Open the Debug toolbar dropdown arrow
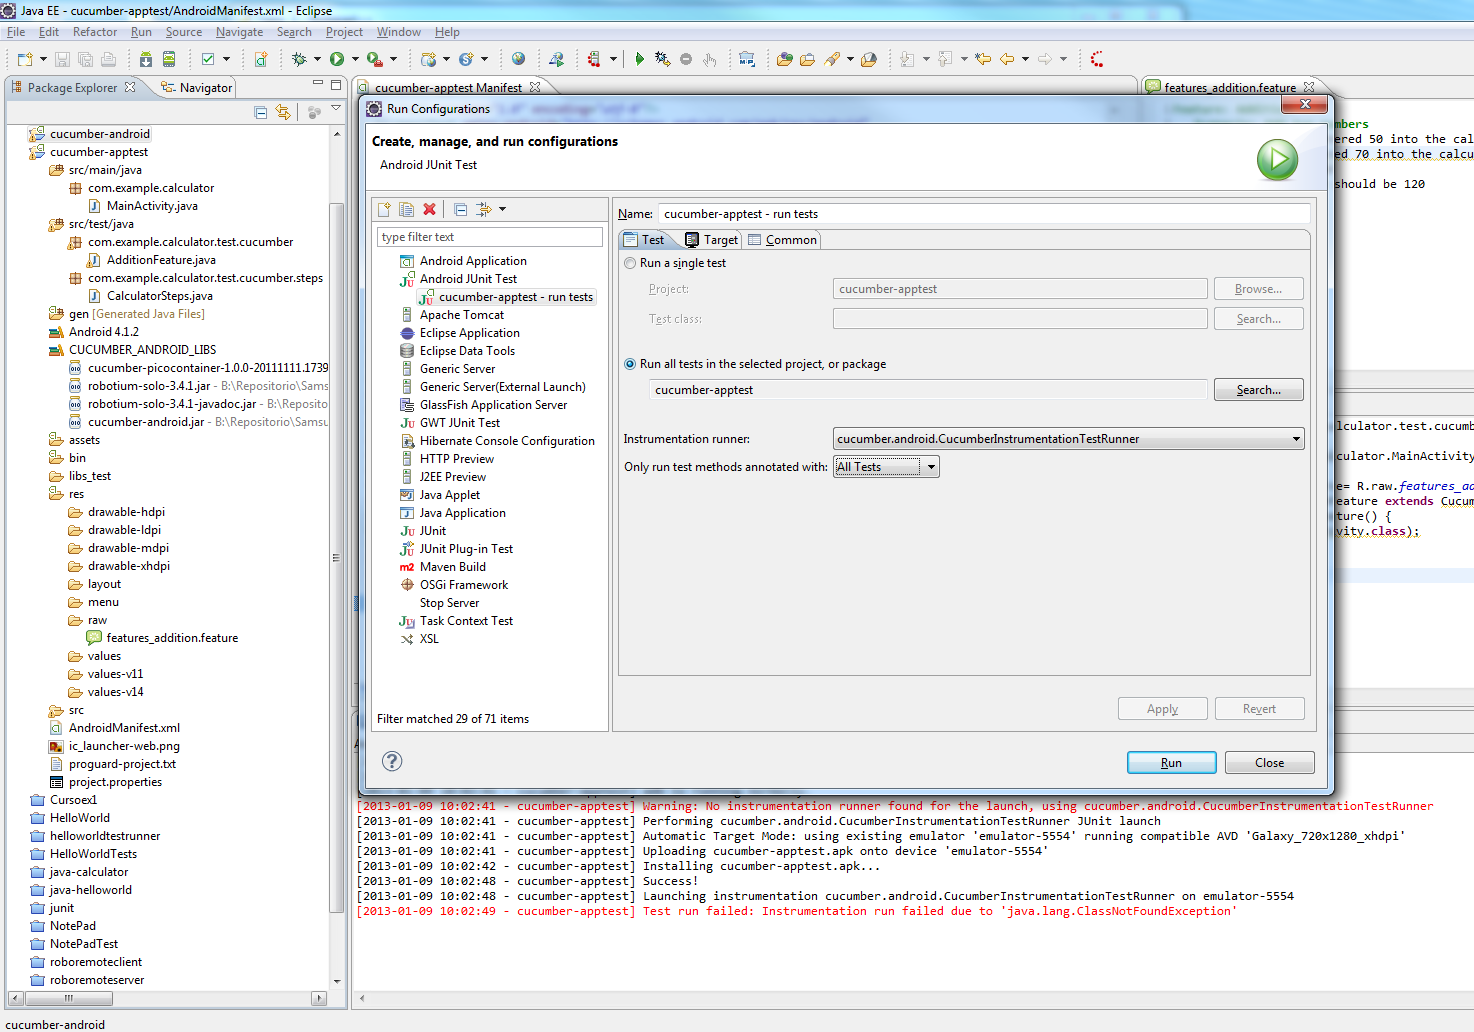The width and height of the screenshot is (1474, 1032). 317,59
